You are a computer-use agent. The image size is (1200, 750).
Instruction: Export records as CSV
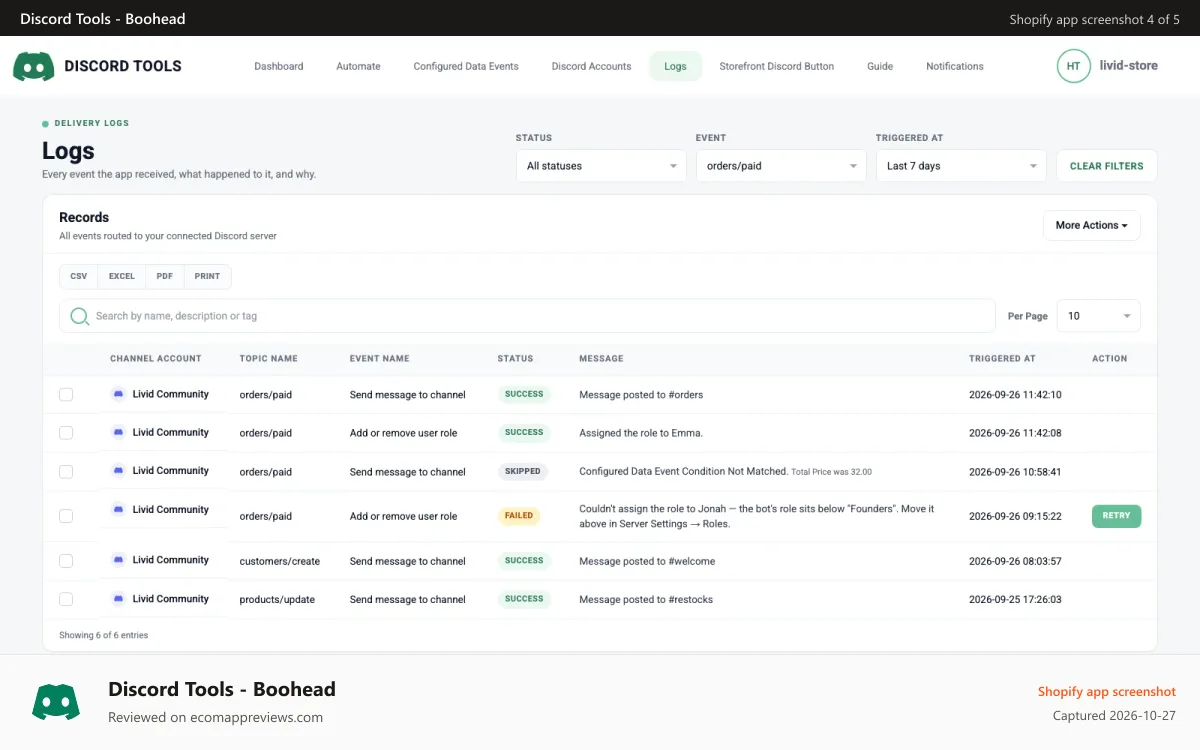click(x=79, y=276)
